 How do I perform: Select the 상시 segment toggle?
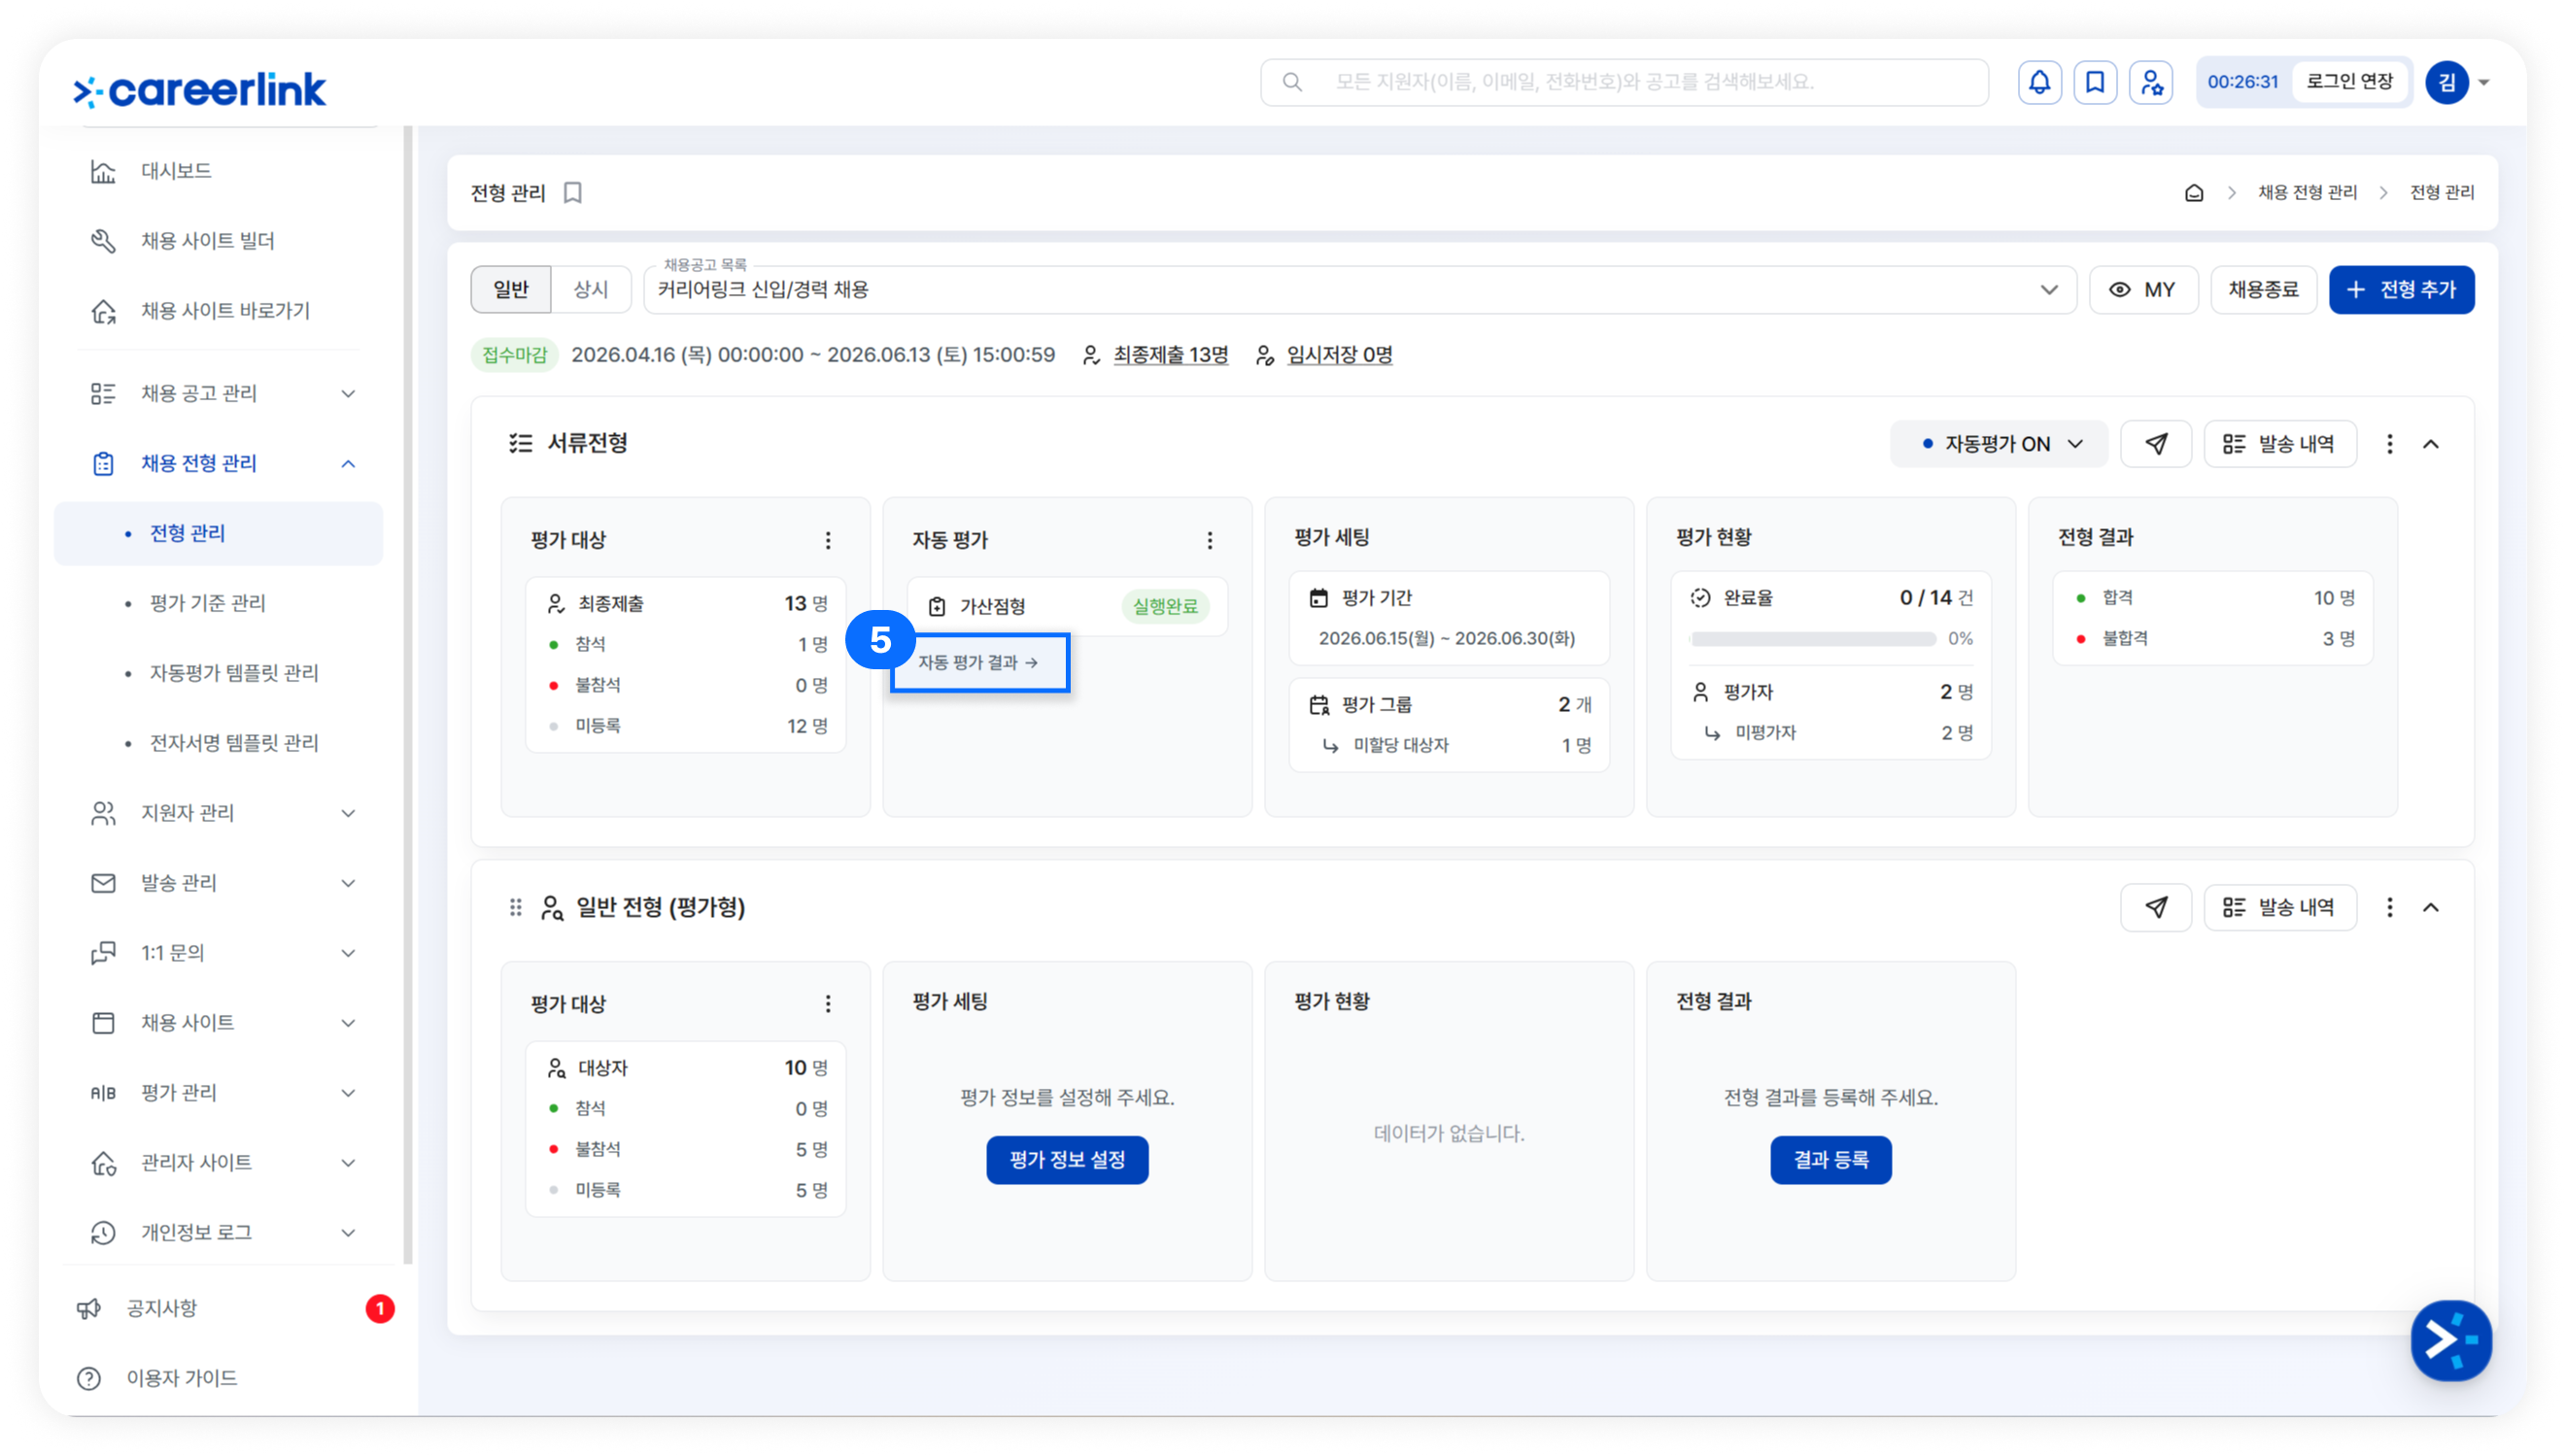(x=591, y=290)
